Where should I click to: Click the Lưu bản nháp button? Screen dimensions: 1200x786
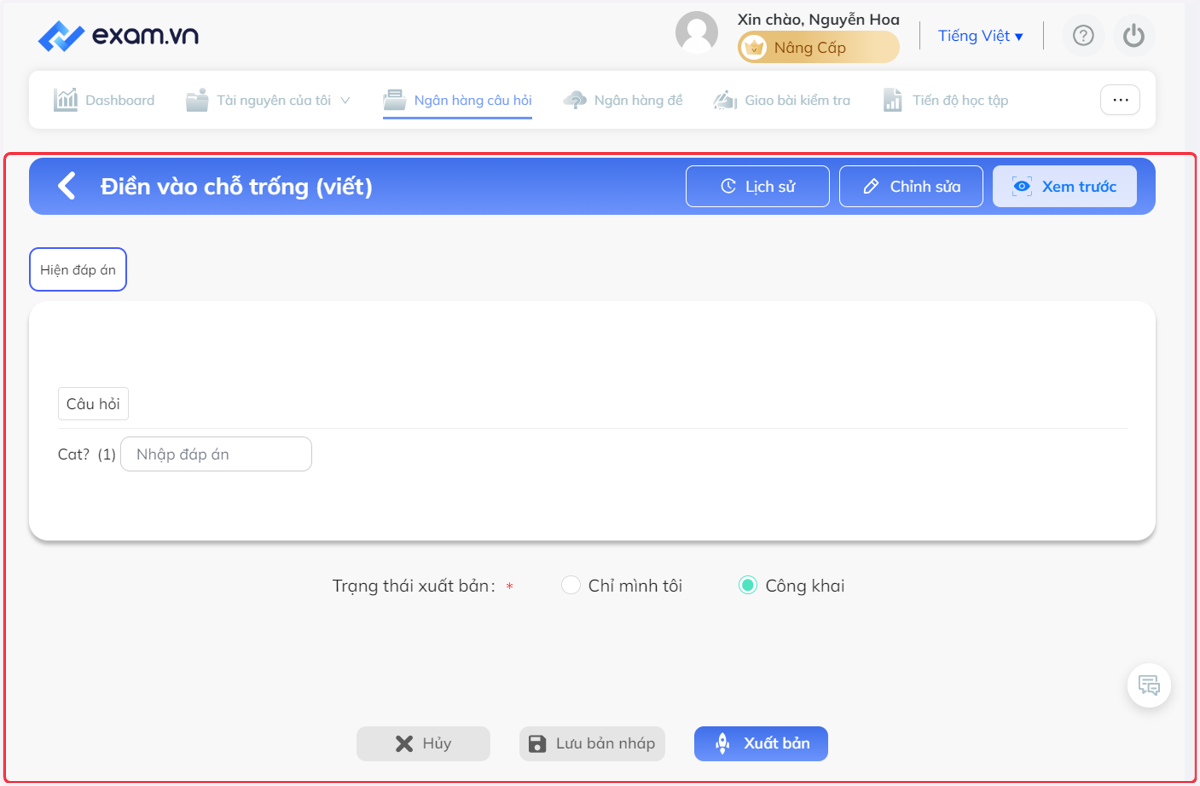click(x=592, y=744)
